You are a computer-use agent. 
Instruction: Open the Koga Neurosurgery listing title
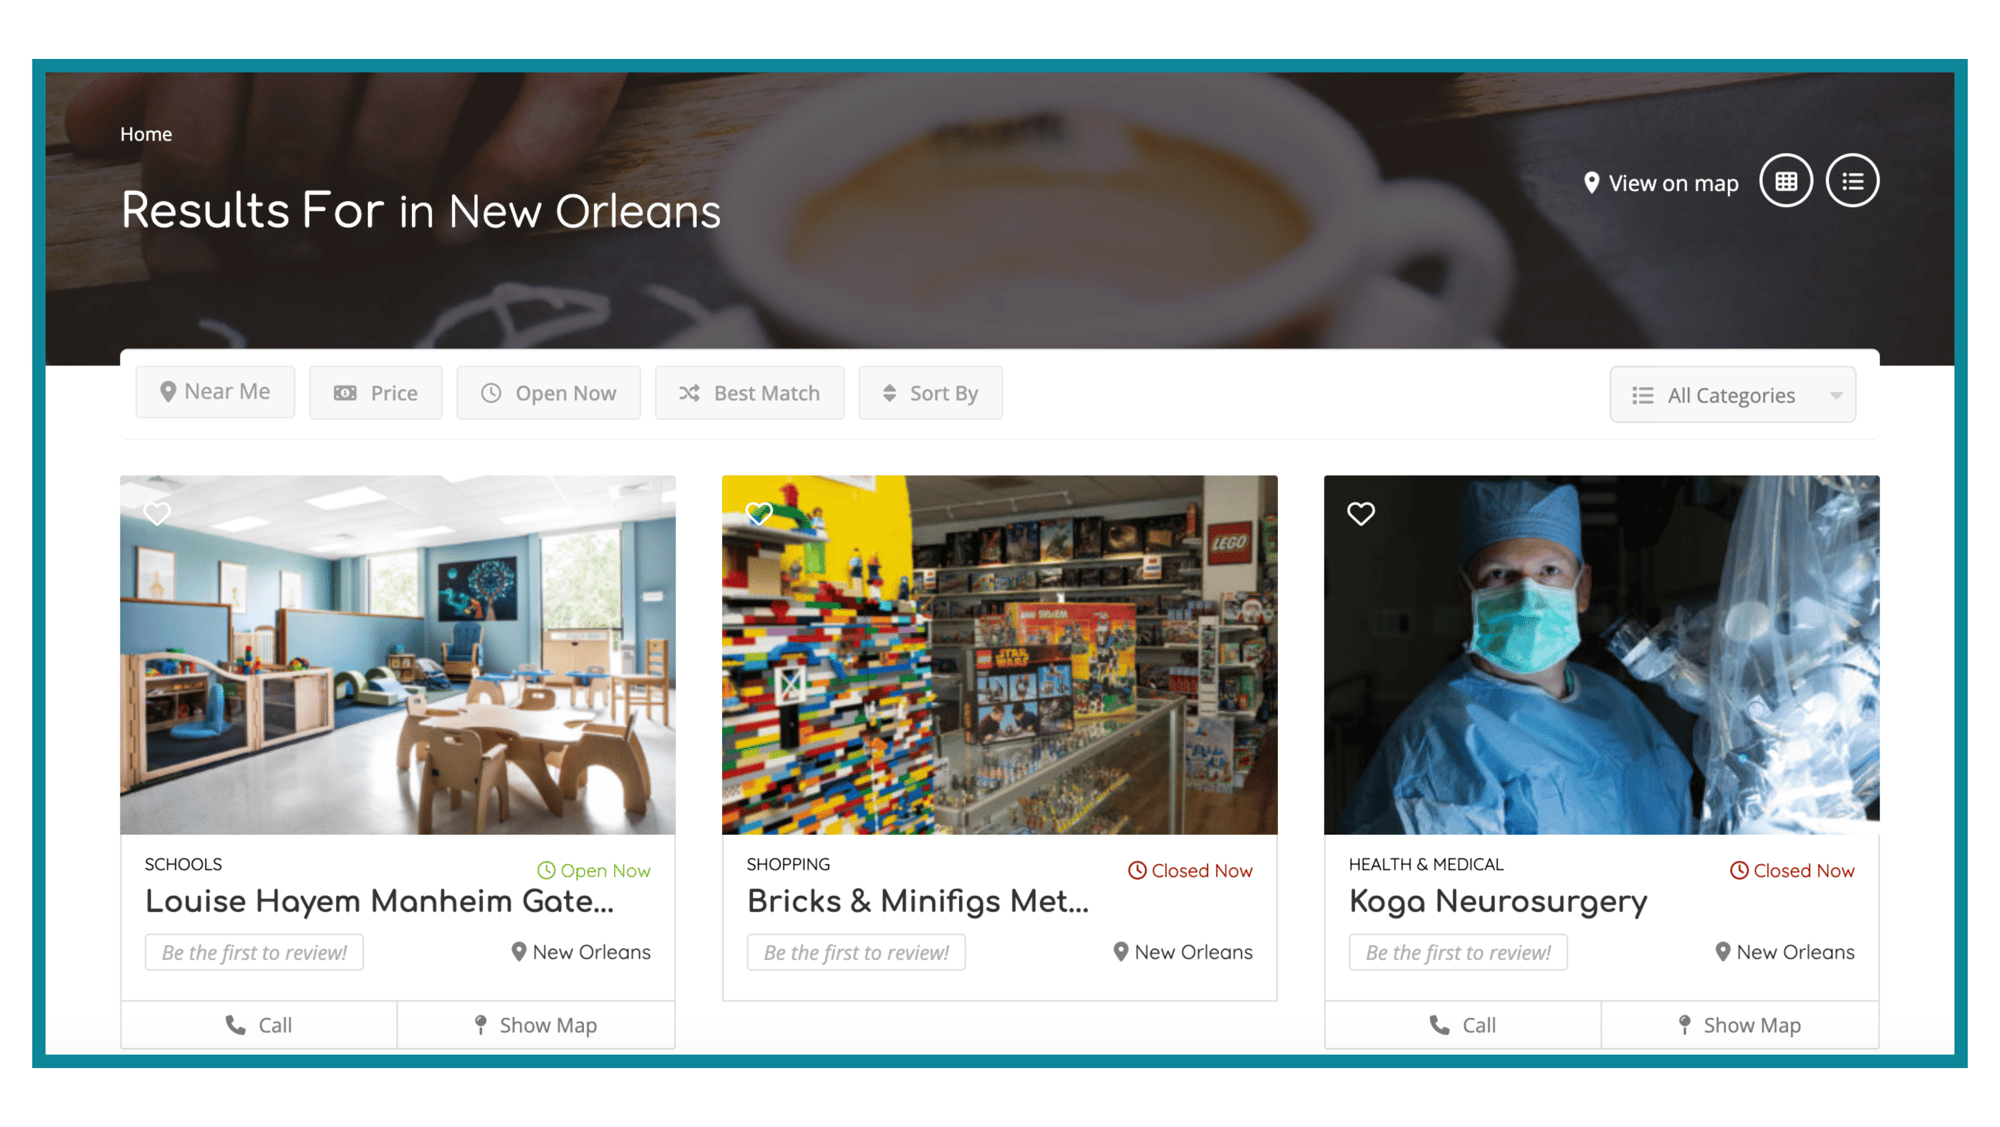[x=1497, y=901]
